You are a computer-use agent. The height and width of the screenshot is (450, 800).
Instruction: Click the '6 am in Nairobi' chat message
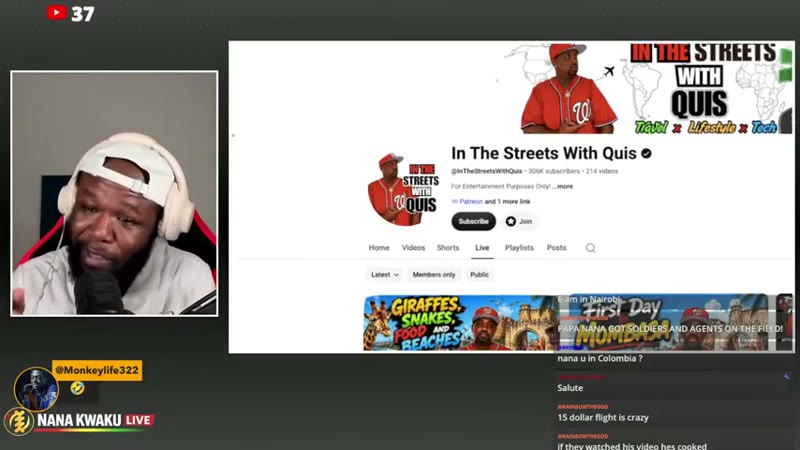tap(588, 299)
